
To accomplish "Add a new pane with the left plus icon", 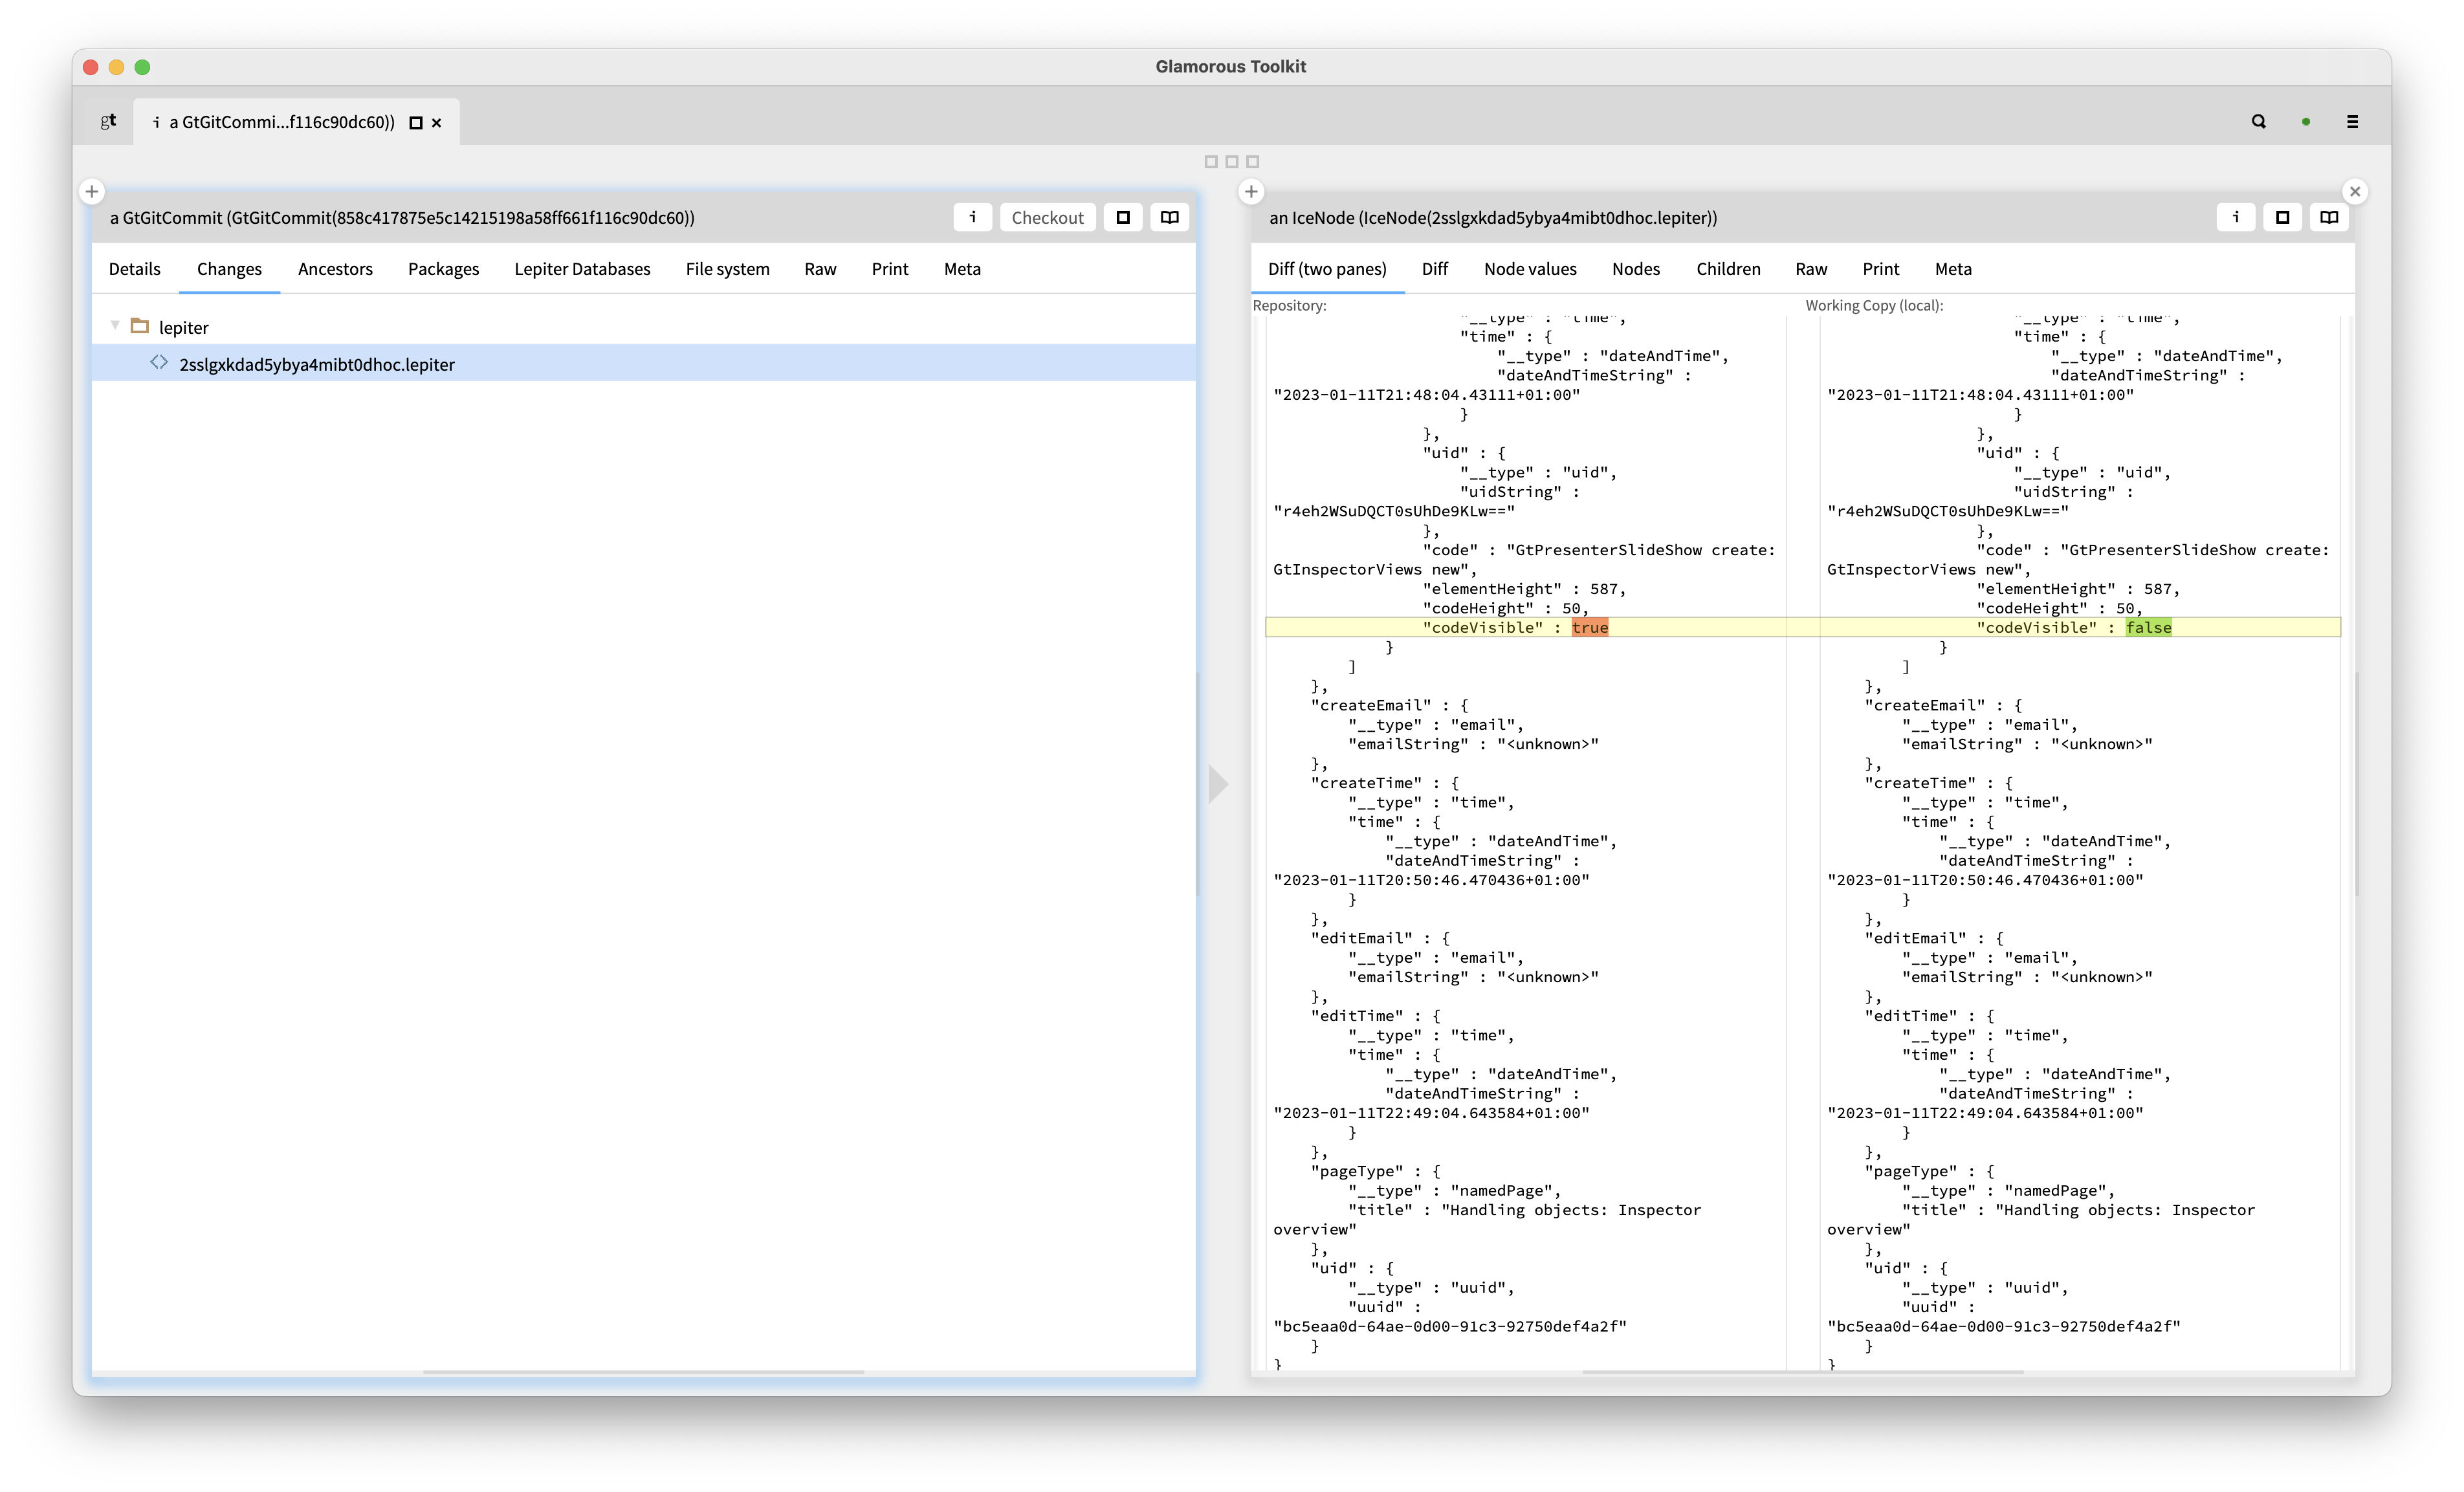I will (x=92, y=191).
